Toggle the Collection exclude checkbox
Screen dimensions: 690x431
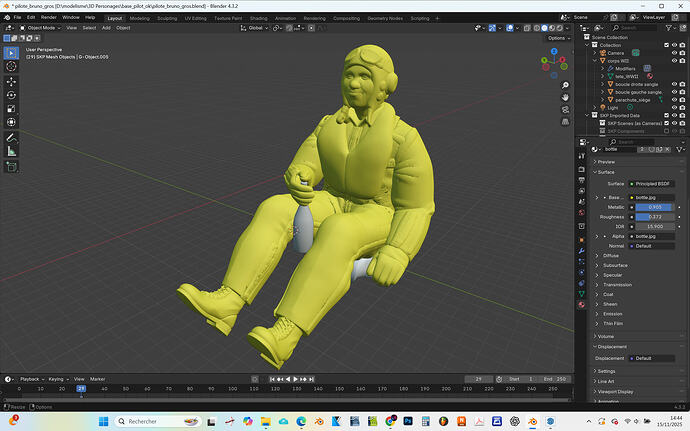pyautogui.click(x=665, y=45)
